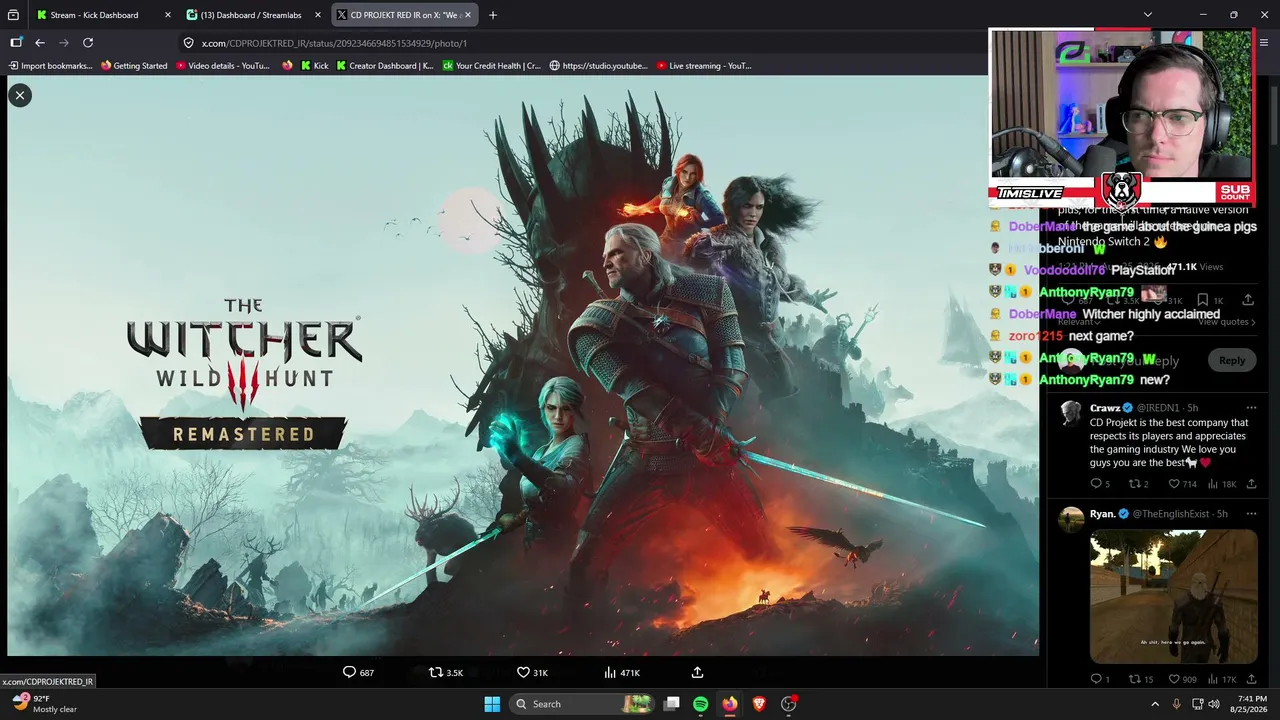Screen dimensions: 1280x720
Task: Share the main post from sidebar
Action: click(x=1248, y=300)
